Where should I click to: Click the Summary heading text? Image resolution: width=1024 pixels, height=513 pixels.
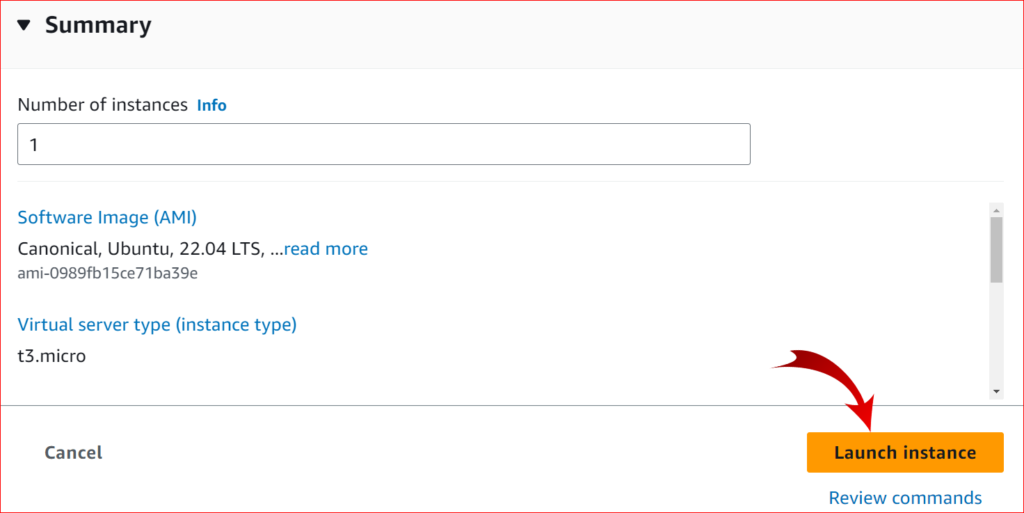tap(98, 25)
